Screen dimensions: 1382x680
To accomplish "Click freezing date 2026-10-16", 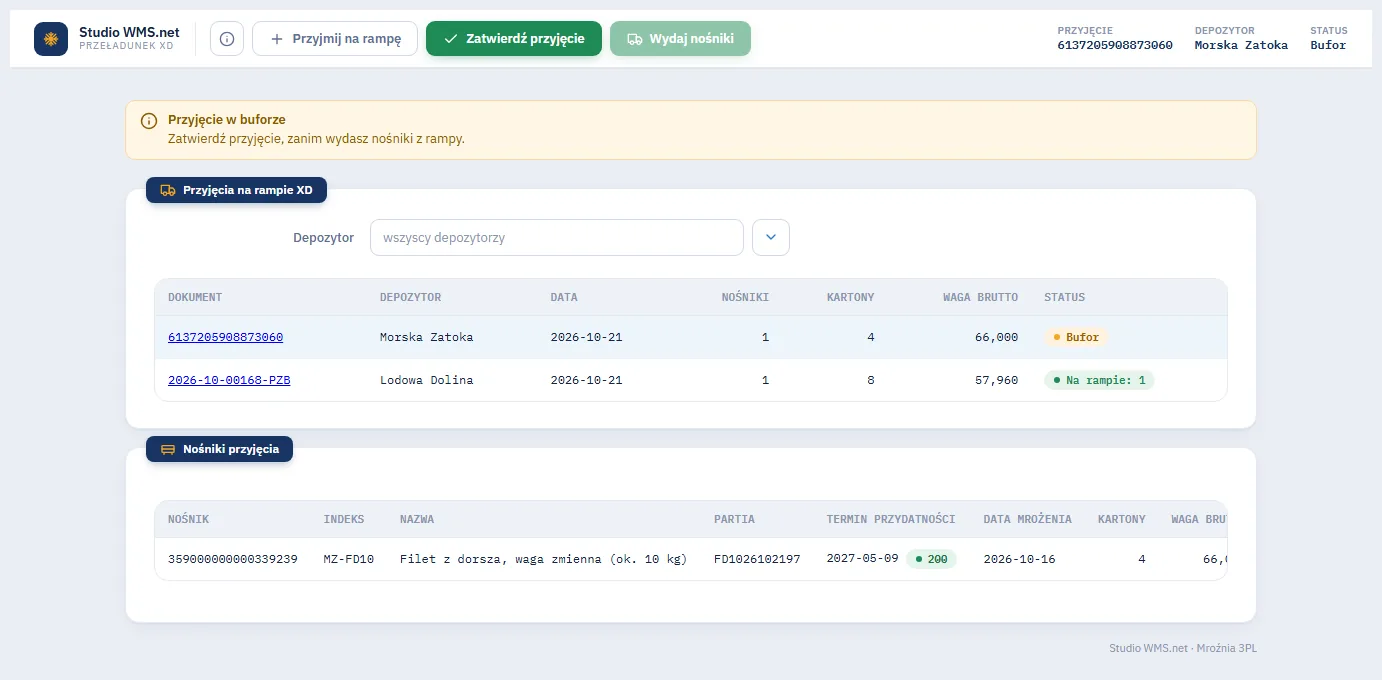I will (1020, 559).
